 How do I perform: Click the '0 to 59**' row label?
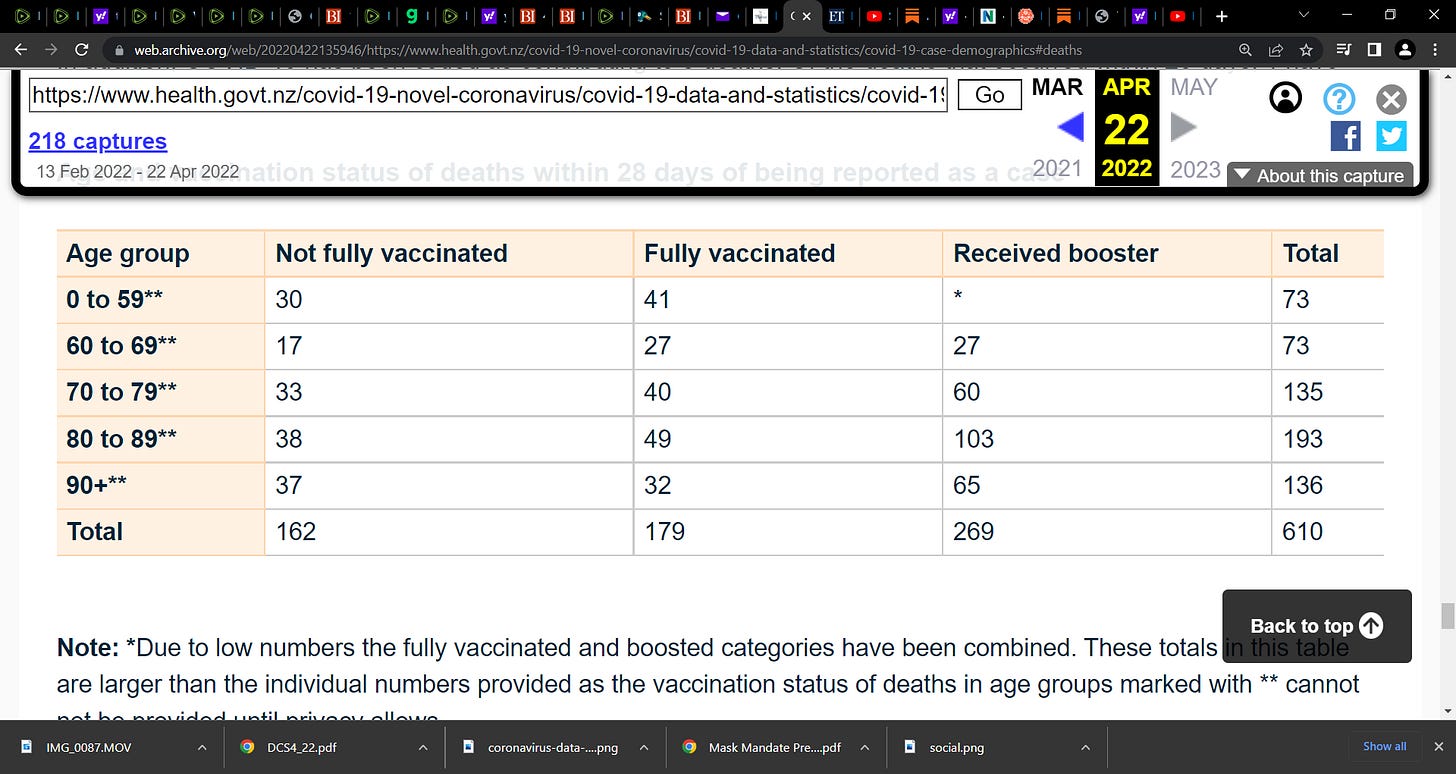[114, 299]
